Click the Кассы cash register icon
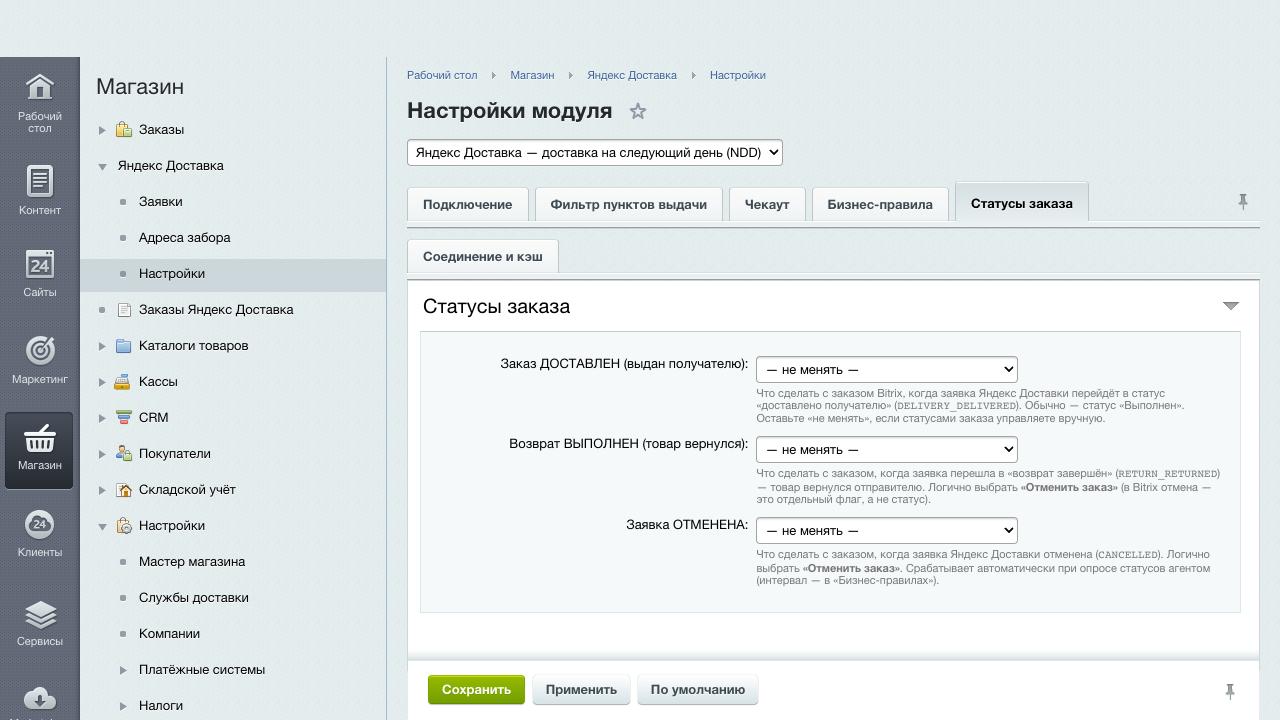The width and height of the screenshot is (1280, 720). click(x=124, y=382)
